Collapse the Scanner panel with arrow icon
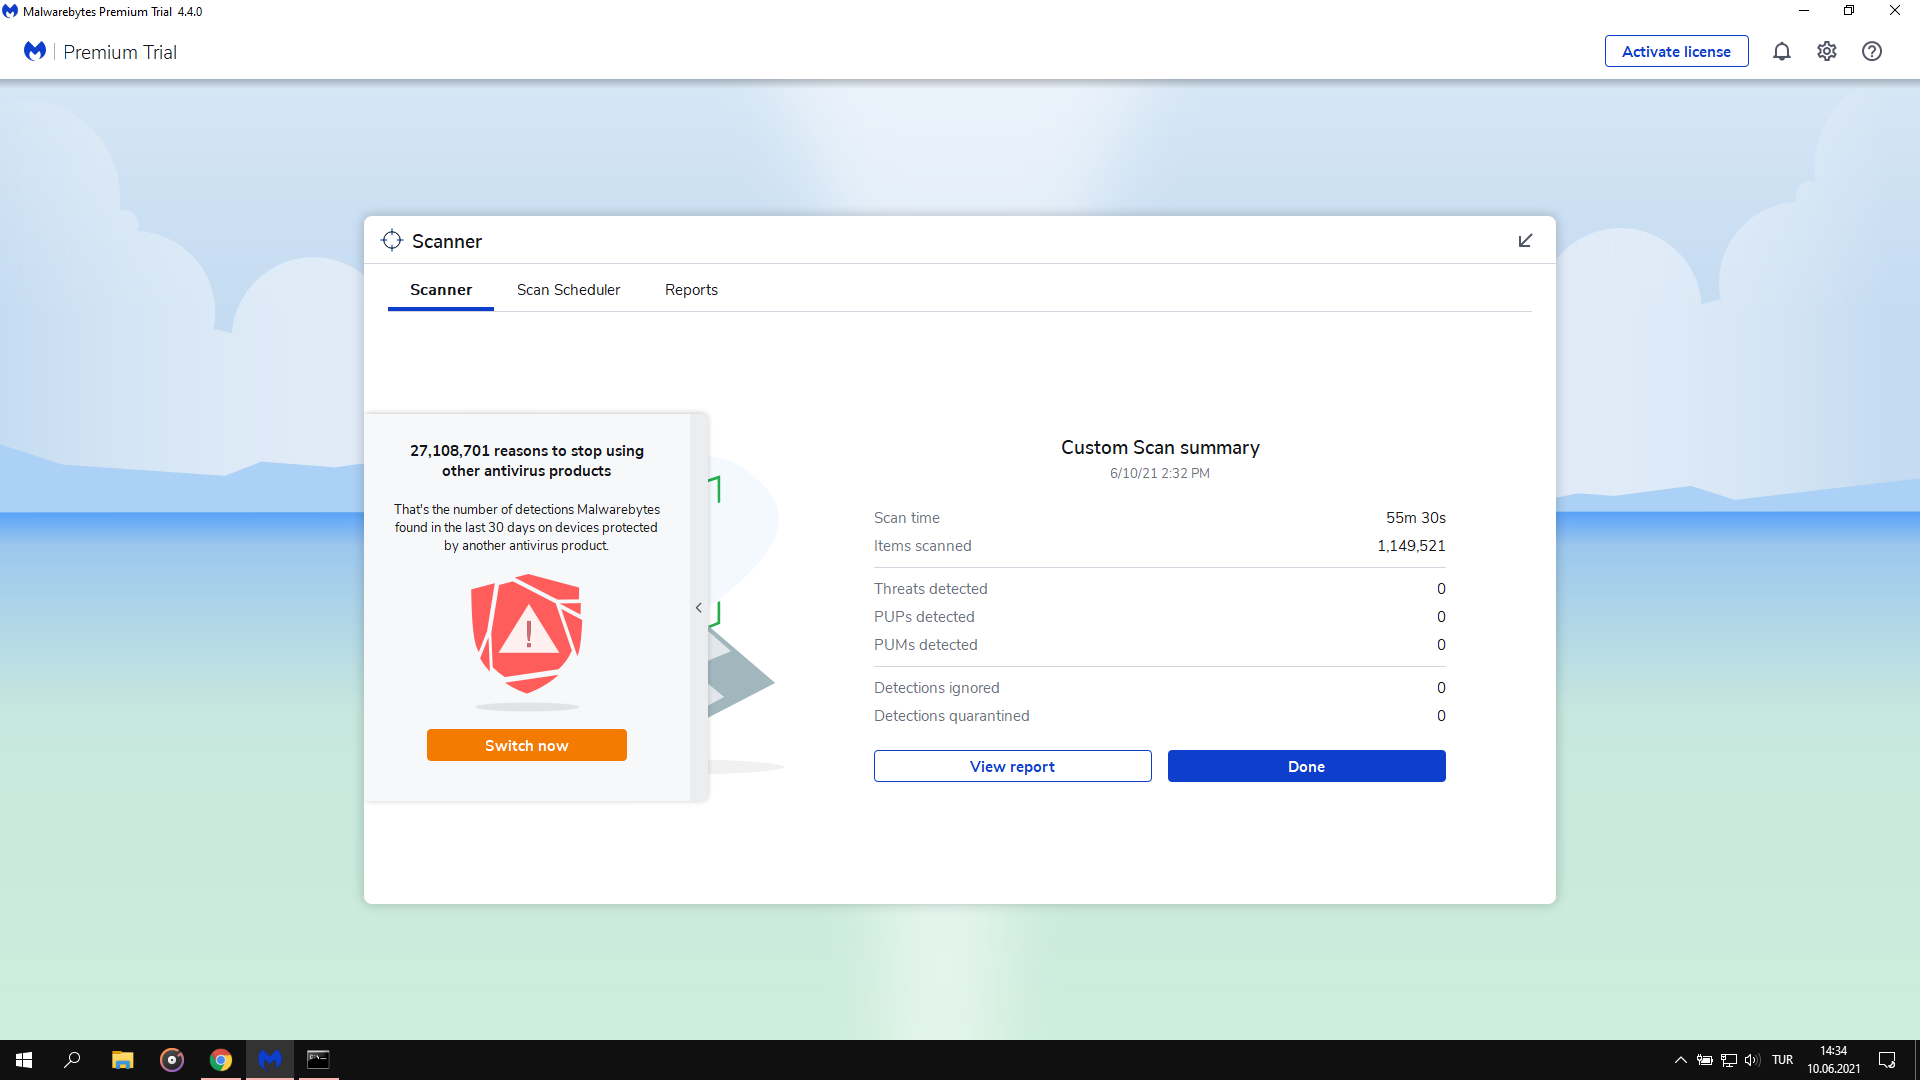 1525,241
